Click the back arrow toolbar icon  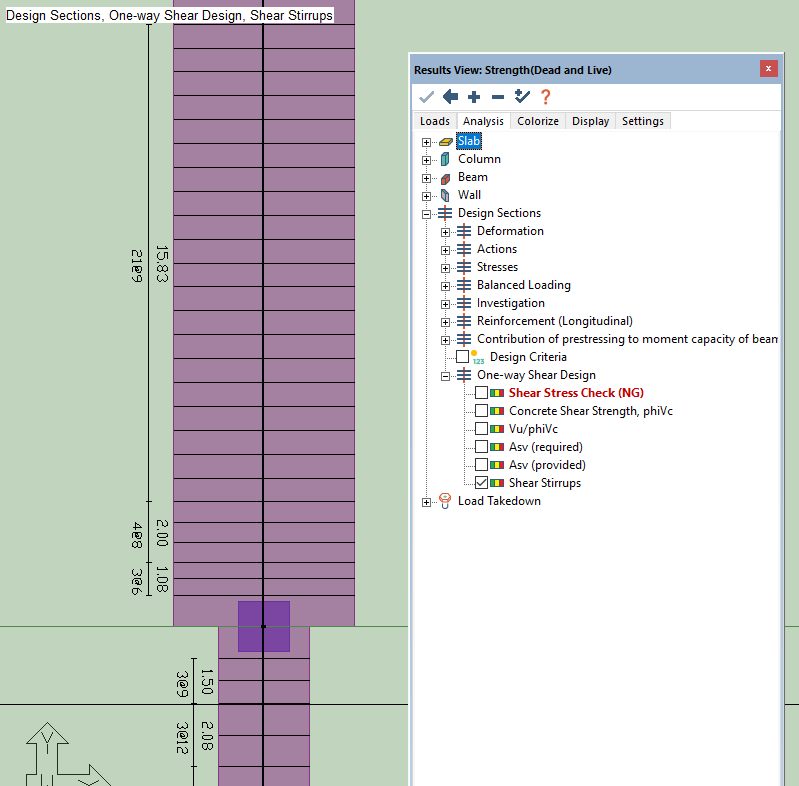[450, 97]
